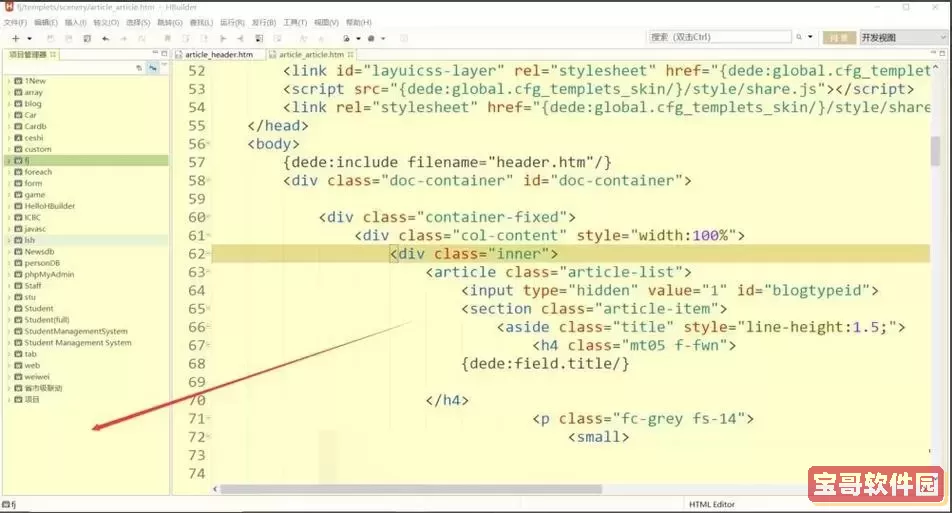
Task: Select the 项目 project folder
Action: [32, 399]
